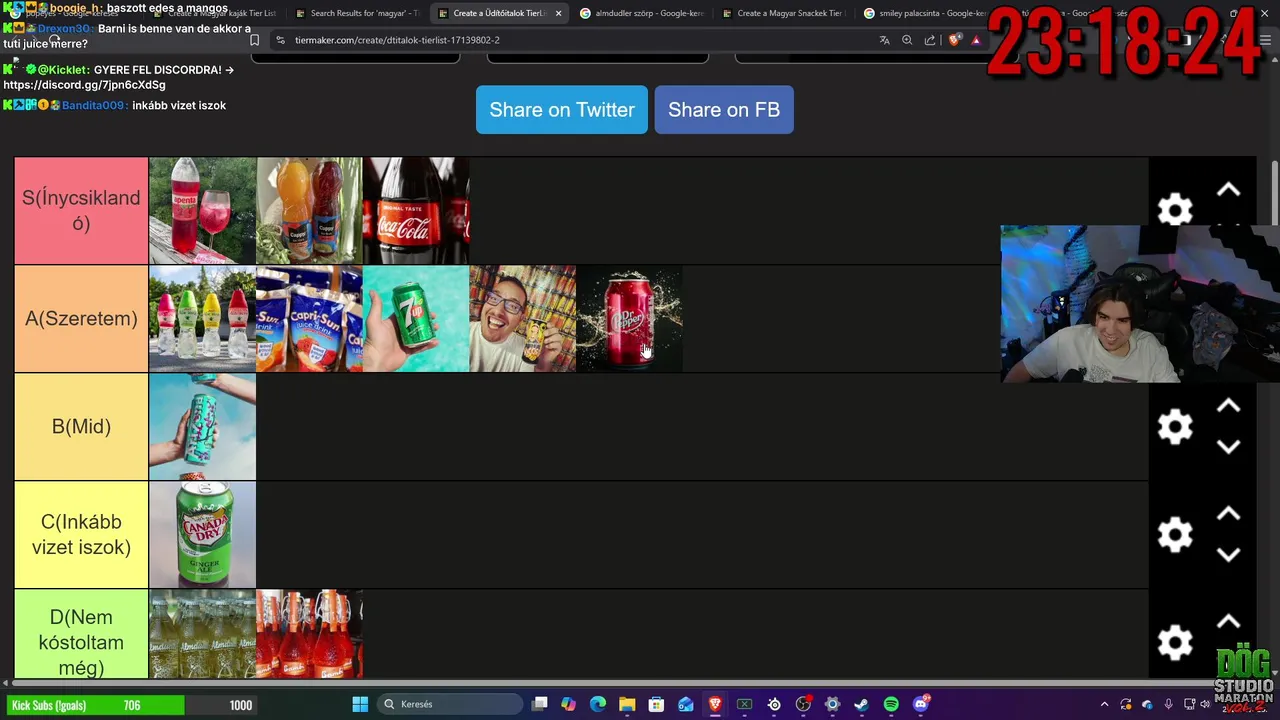Switch to 'almdudler szörp - Google' tab
This screenshot has height=720, width=1280.
[x=641, y=13]
